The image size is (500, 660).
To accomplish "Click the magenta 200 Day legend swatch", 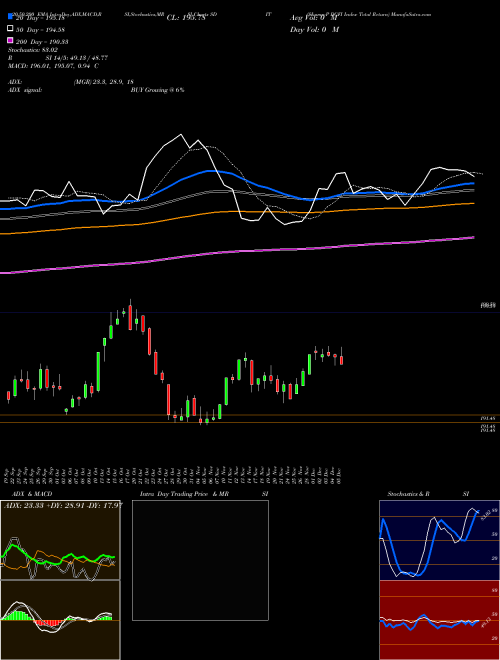I will pos(10,41).
